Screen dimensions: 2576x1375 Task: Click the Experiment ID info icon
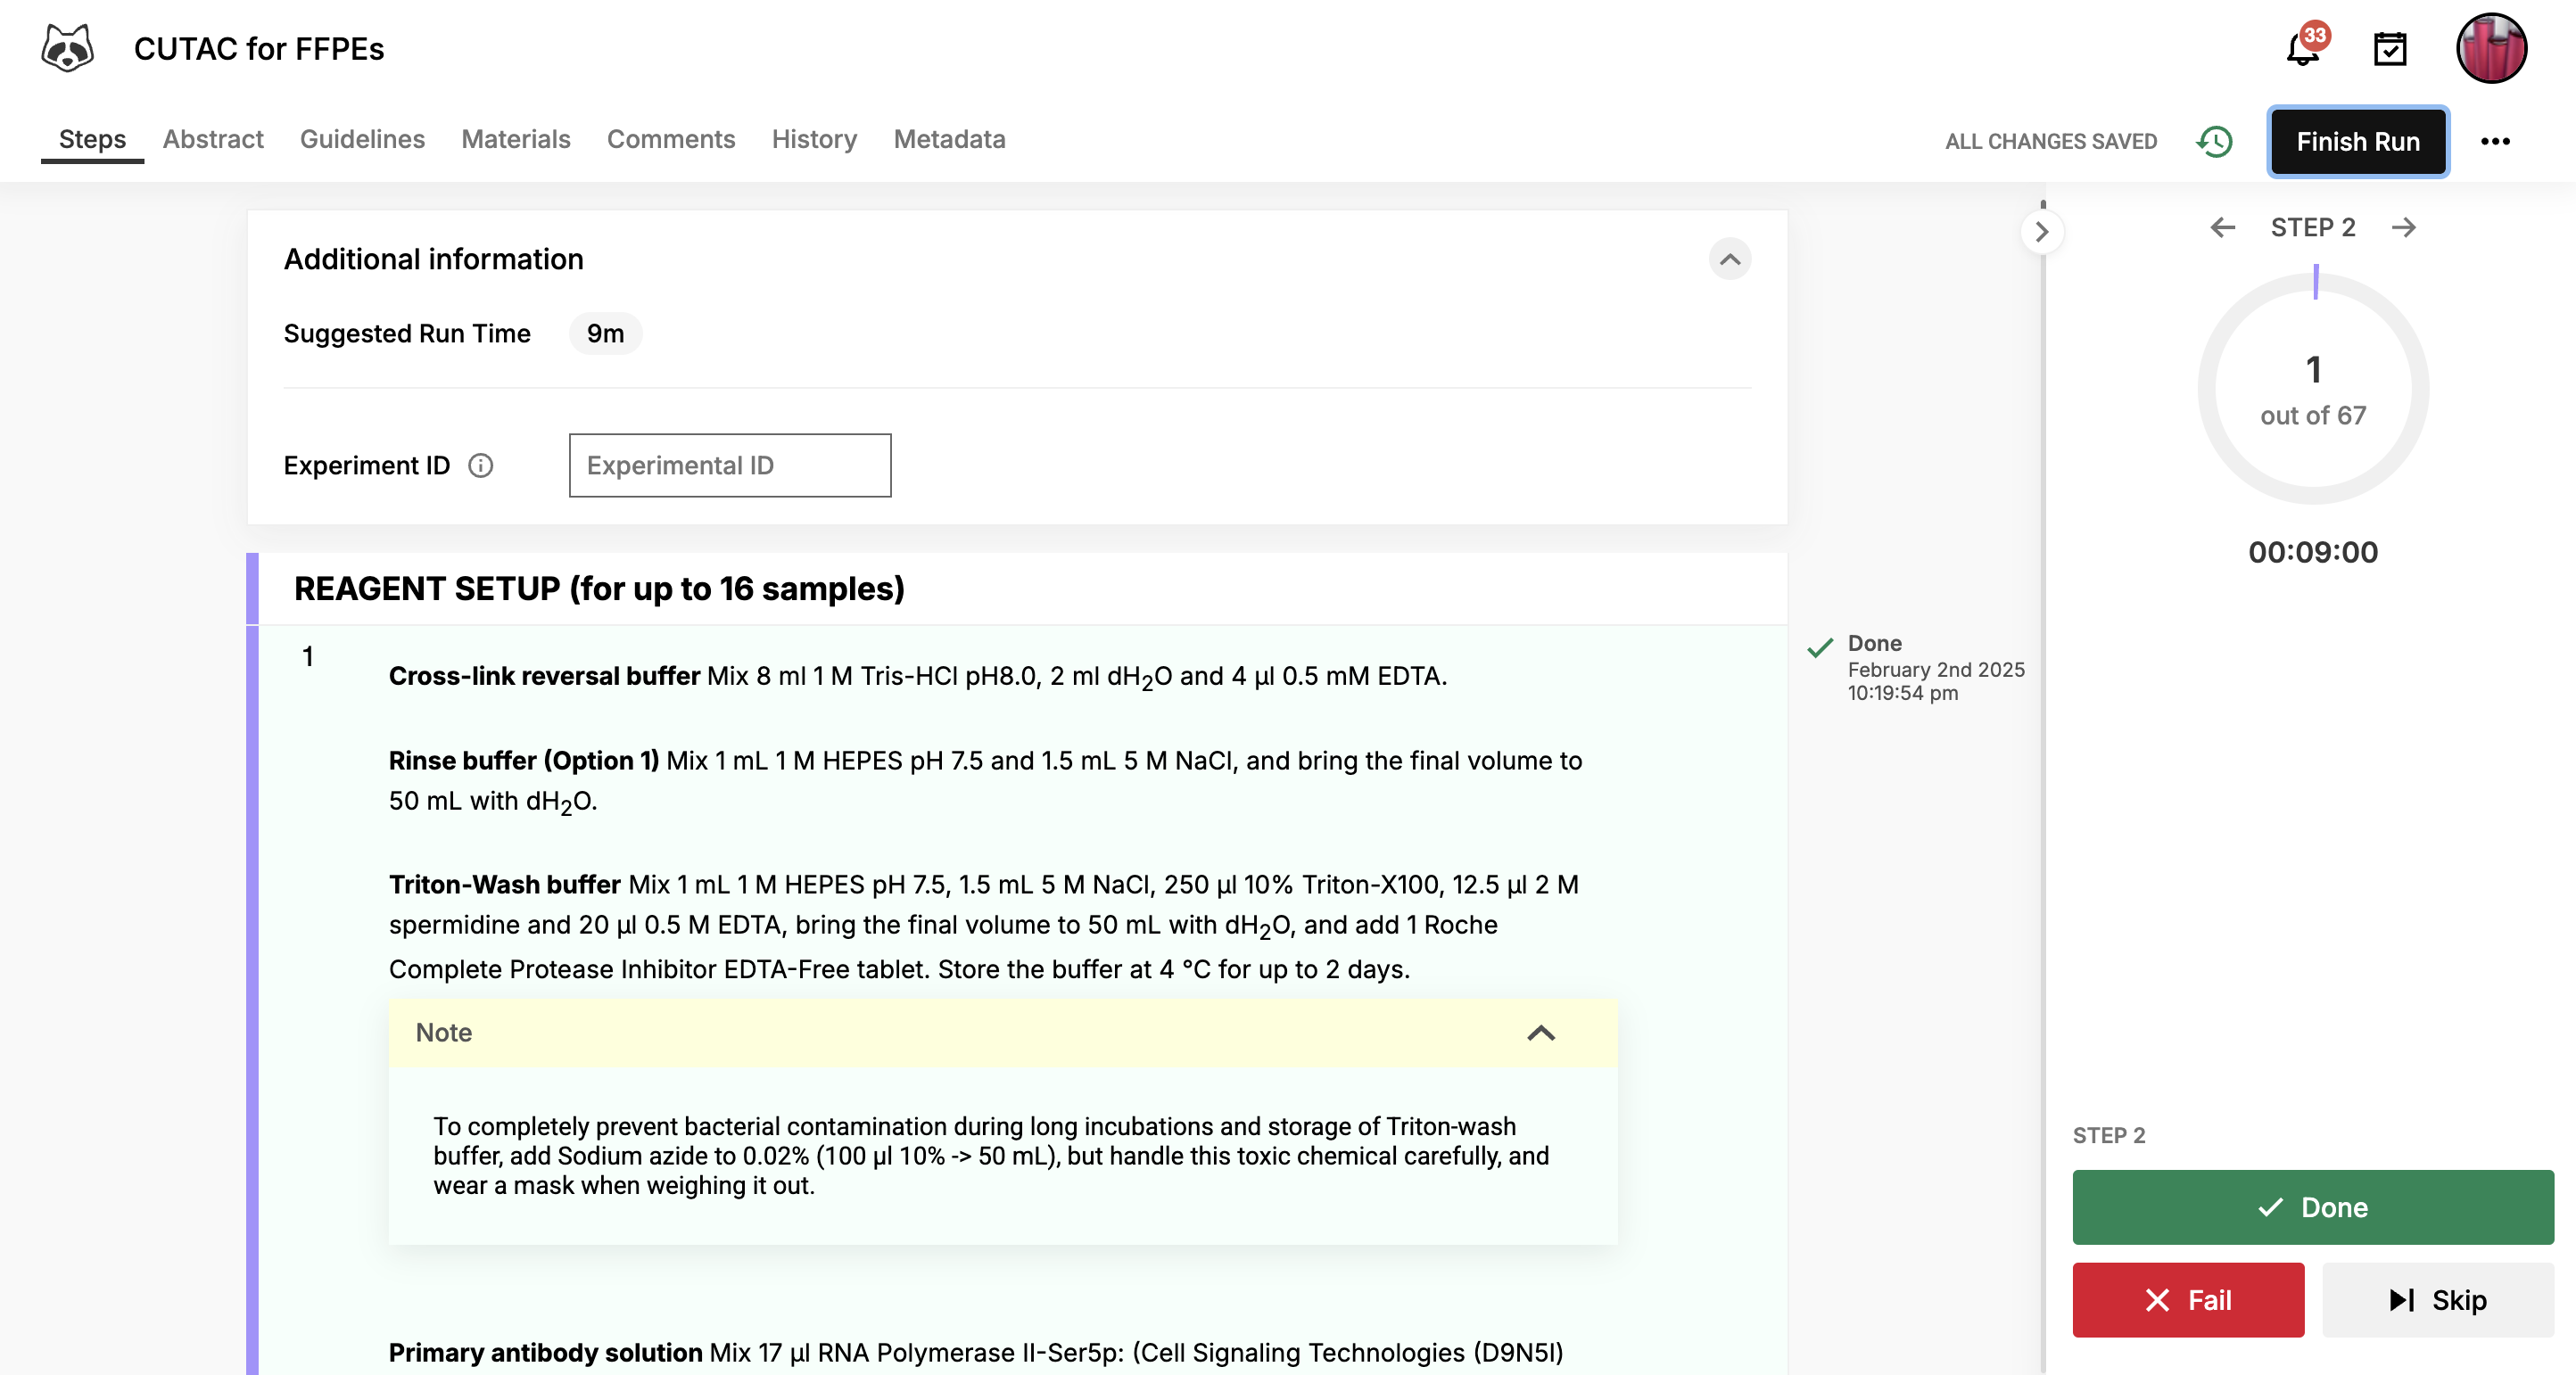tap(481, 465)
